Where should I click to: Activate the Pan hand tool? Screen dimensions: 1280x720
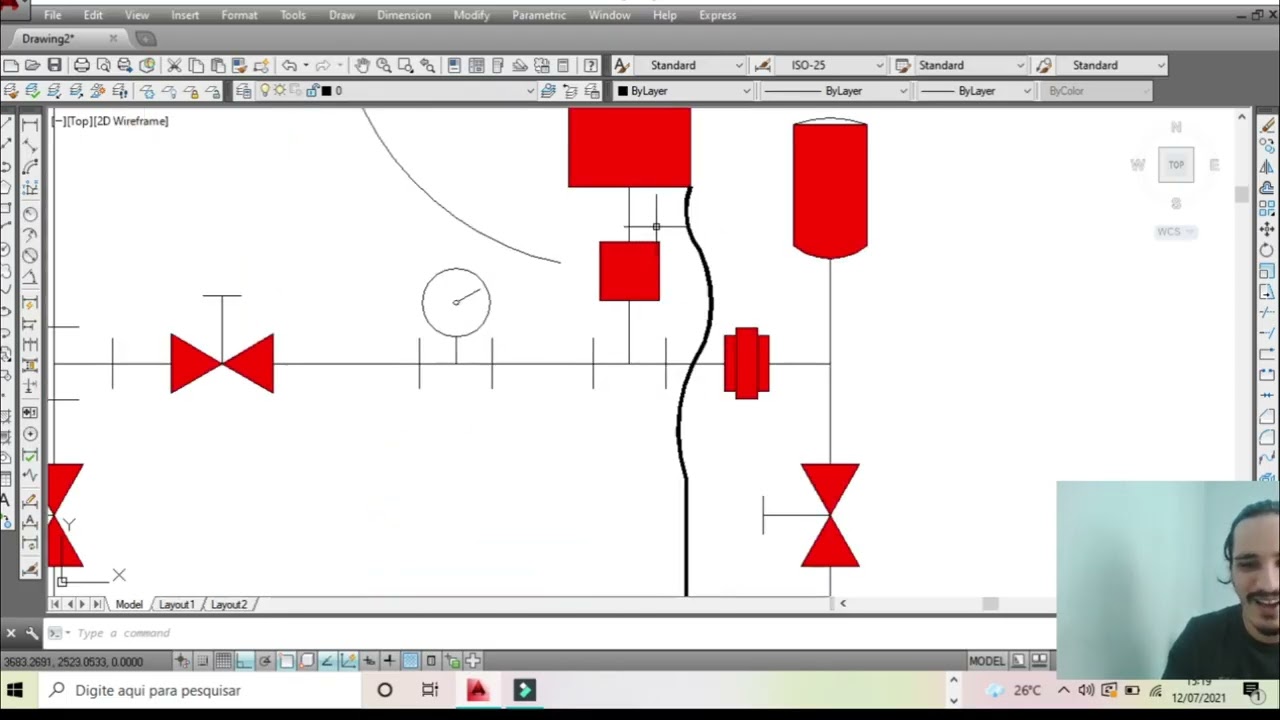362,65
